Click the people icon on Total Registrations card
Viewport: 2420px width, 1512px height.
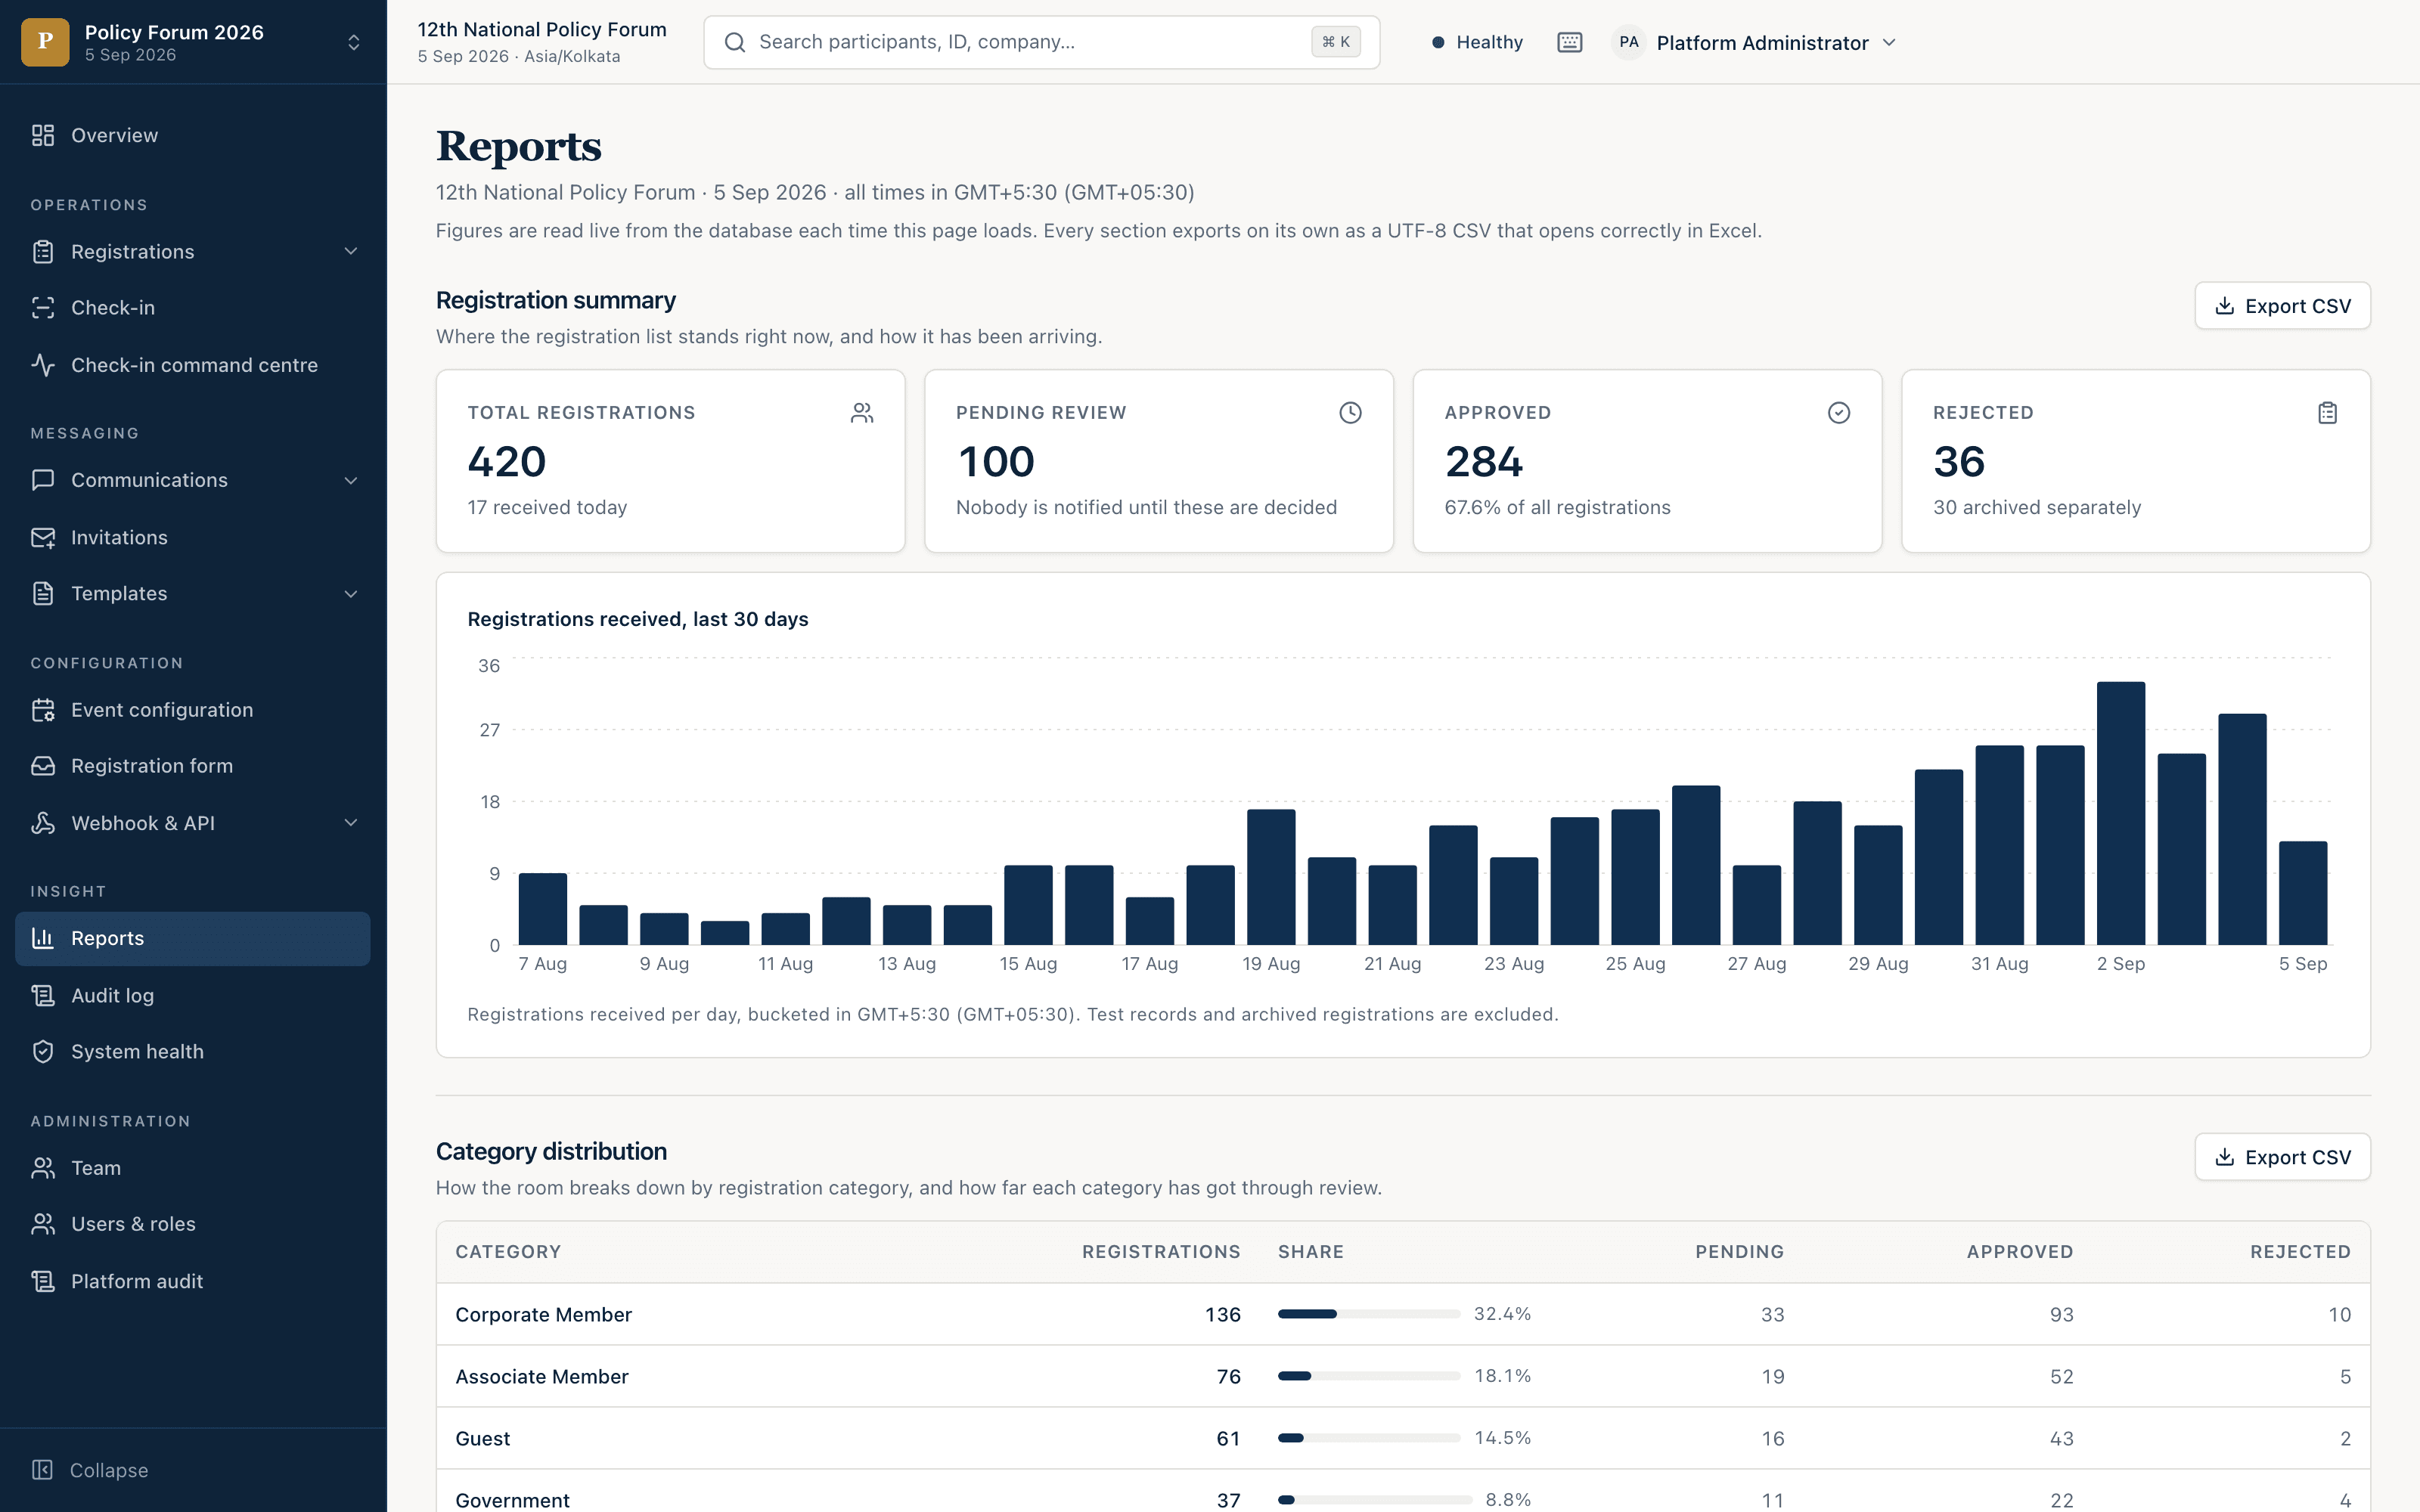coord(862,413)
